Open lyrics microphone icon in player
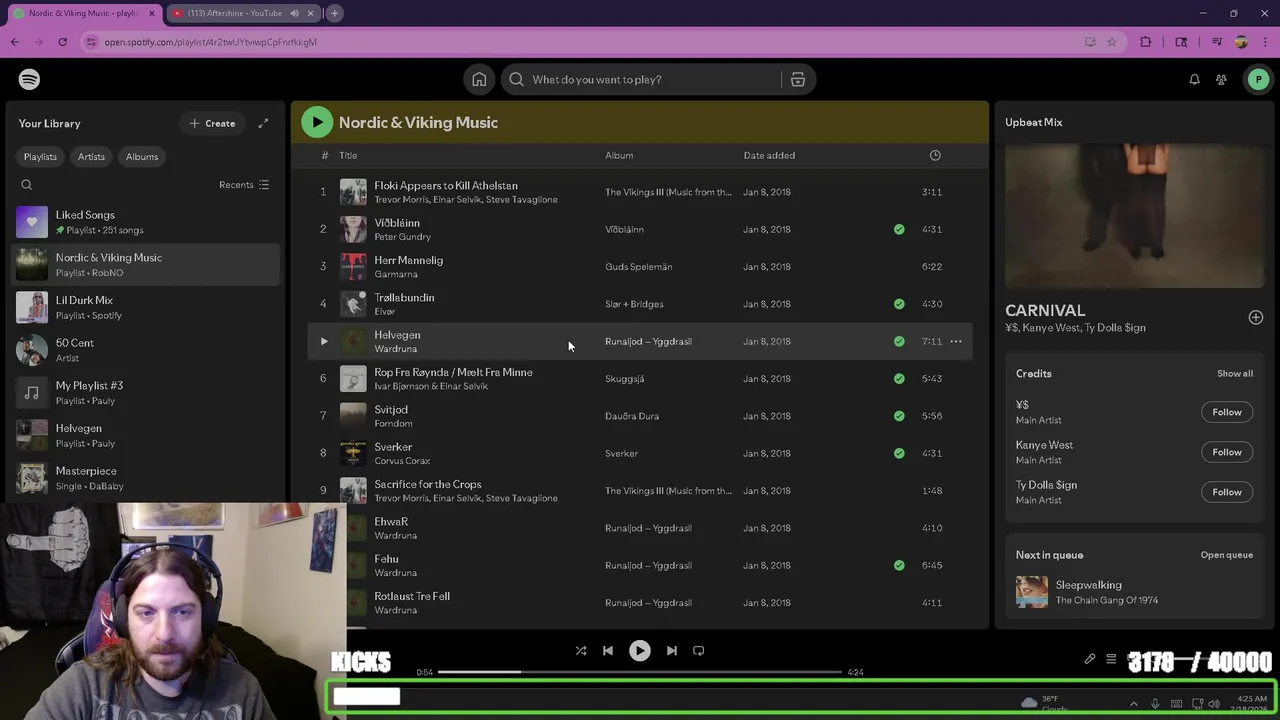 (1090, 659)
